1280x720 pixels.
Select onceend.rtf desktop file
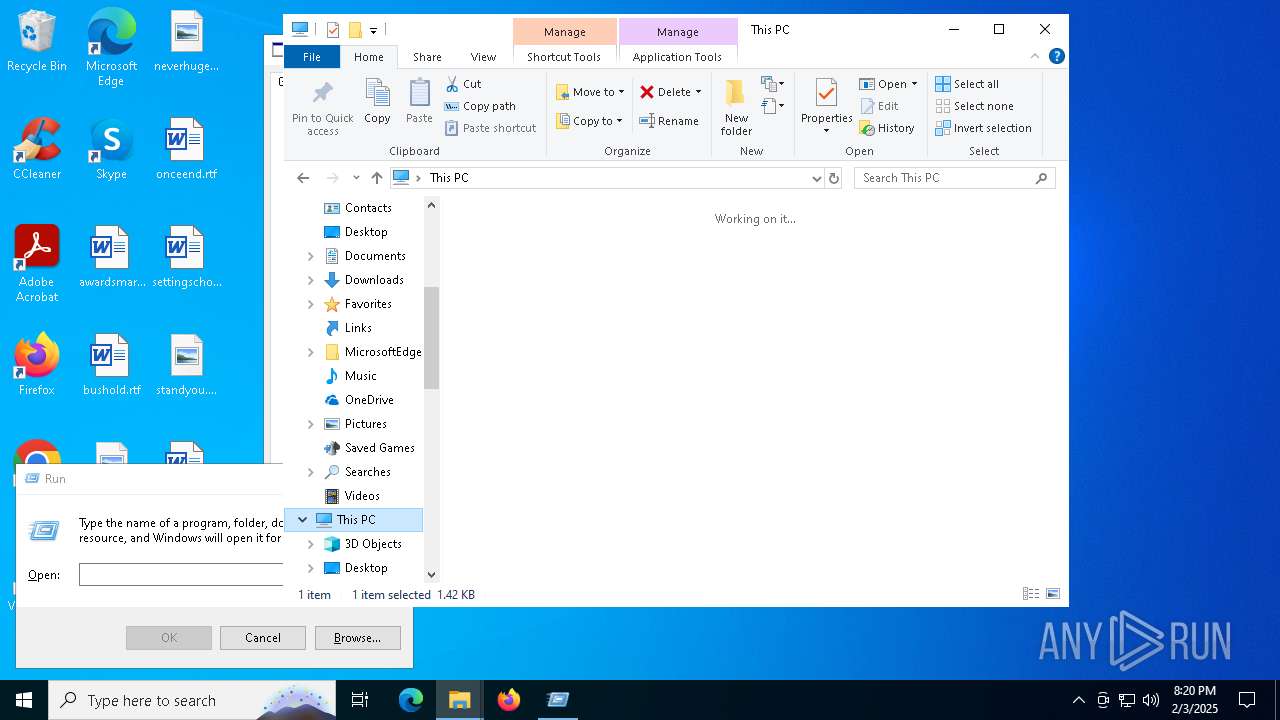[x=186, y=149]
